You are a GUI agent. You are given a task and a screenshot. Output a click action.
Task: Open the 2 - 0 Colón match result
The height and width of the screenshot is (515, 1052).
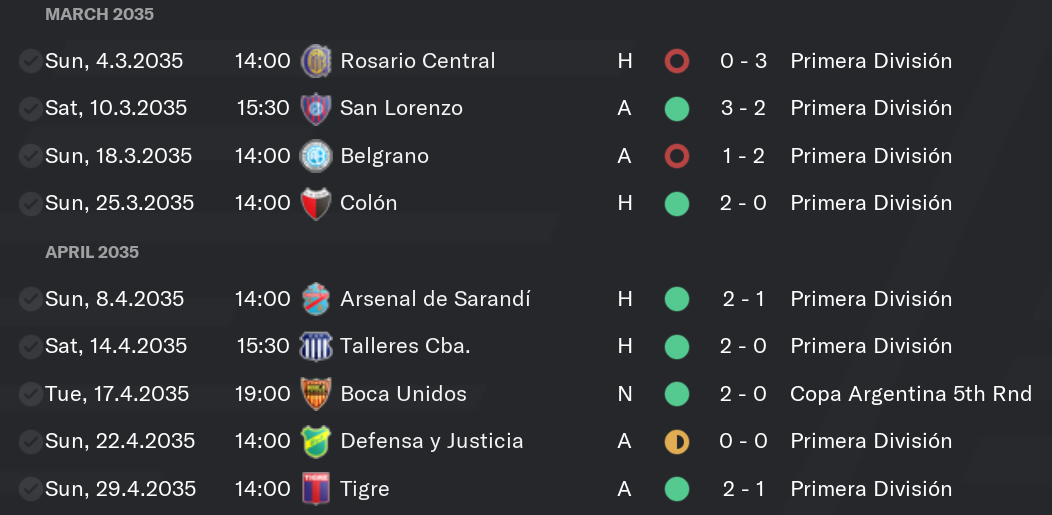click(743, 203)
